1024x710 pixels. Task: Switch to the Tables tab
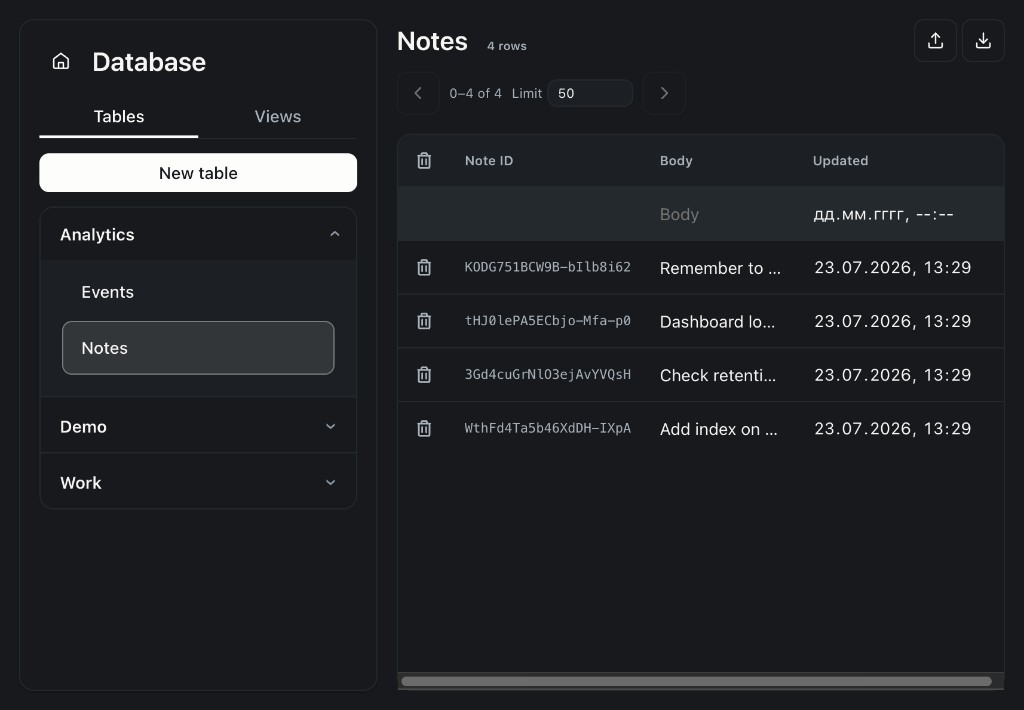(119, 116)
